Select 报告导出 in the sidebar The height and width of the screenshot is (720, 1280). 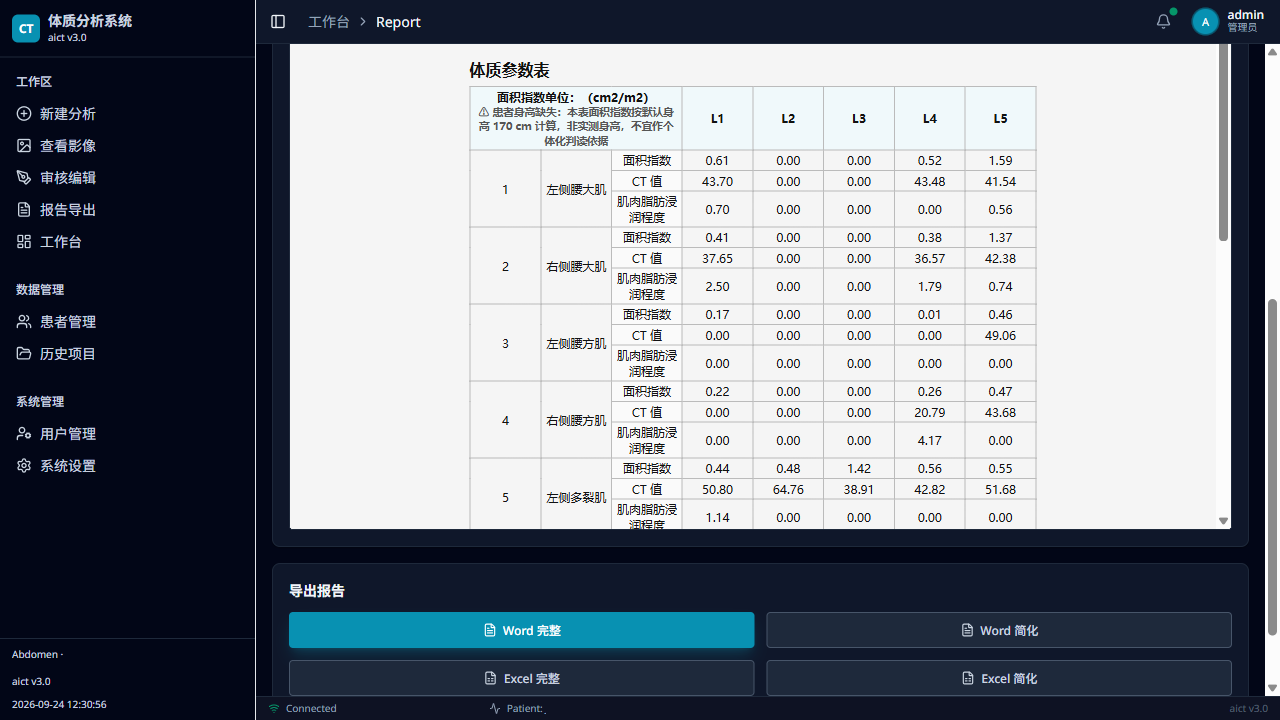[x=128, y=210]
